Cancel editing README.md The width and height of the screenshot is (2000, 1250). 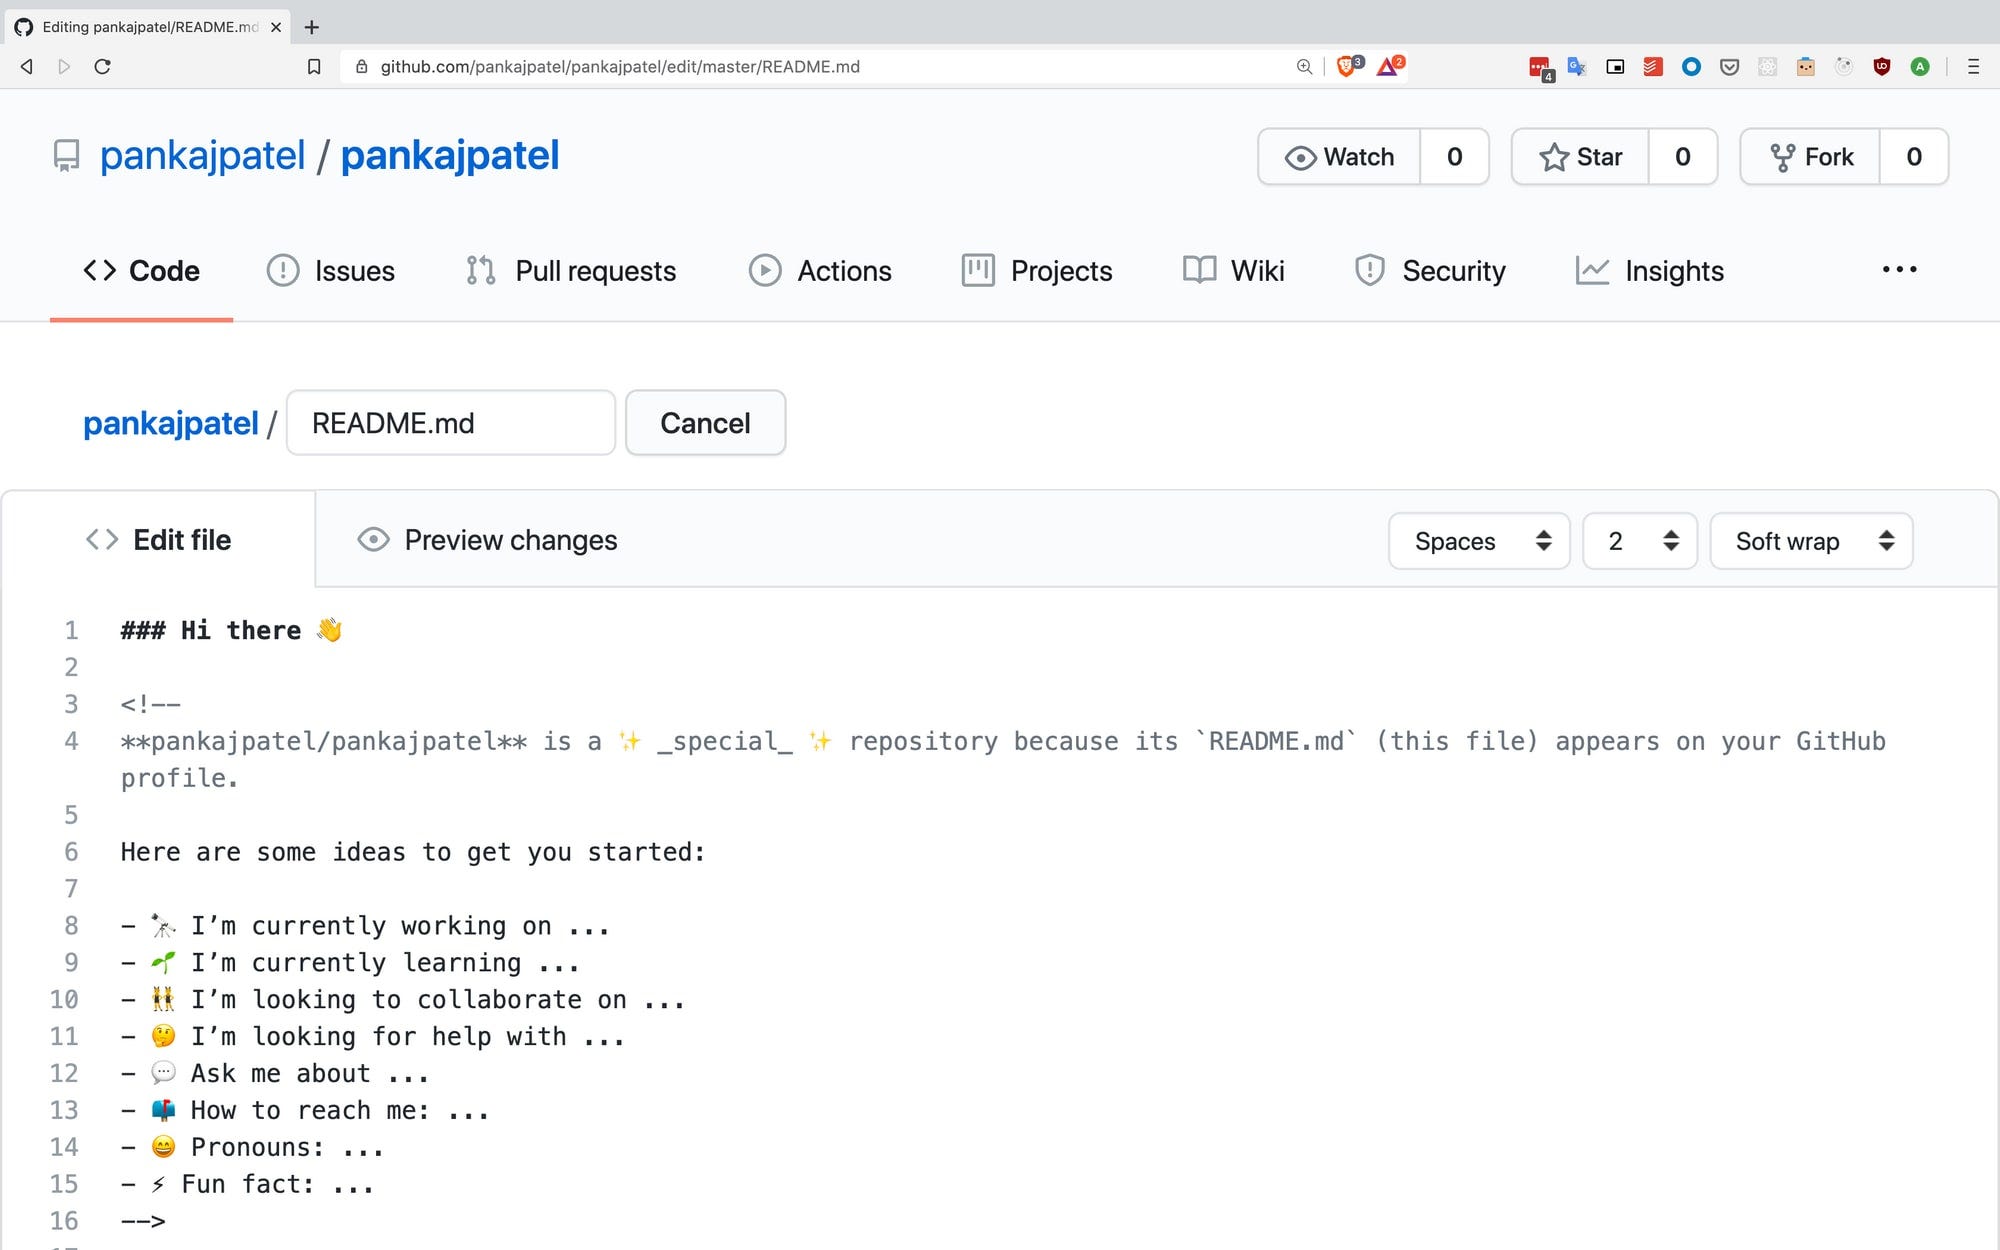point(704,423)
